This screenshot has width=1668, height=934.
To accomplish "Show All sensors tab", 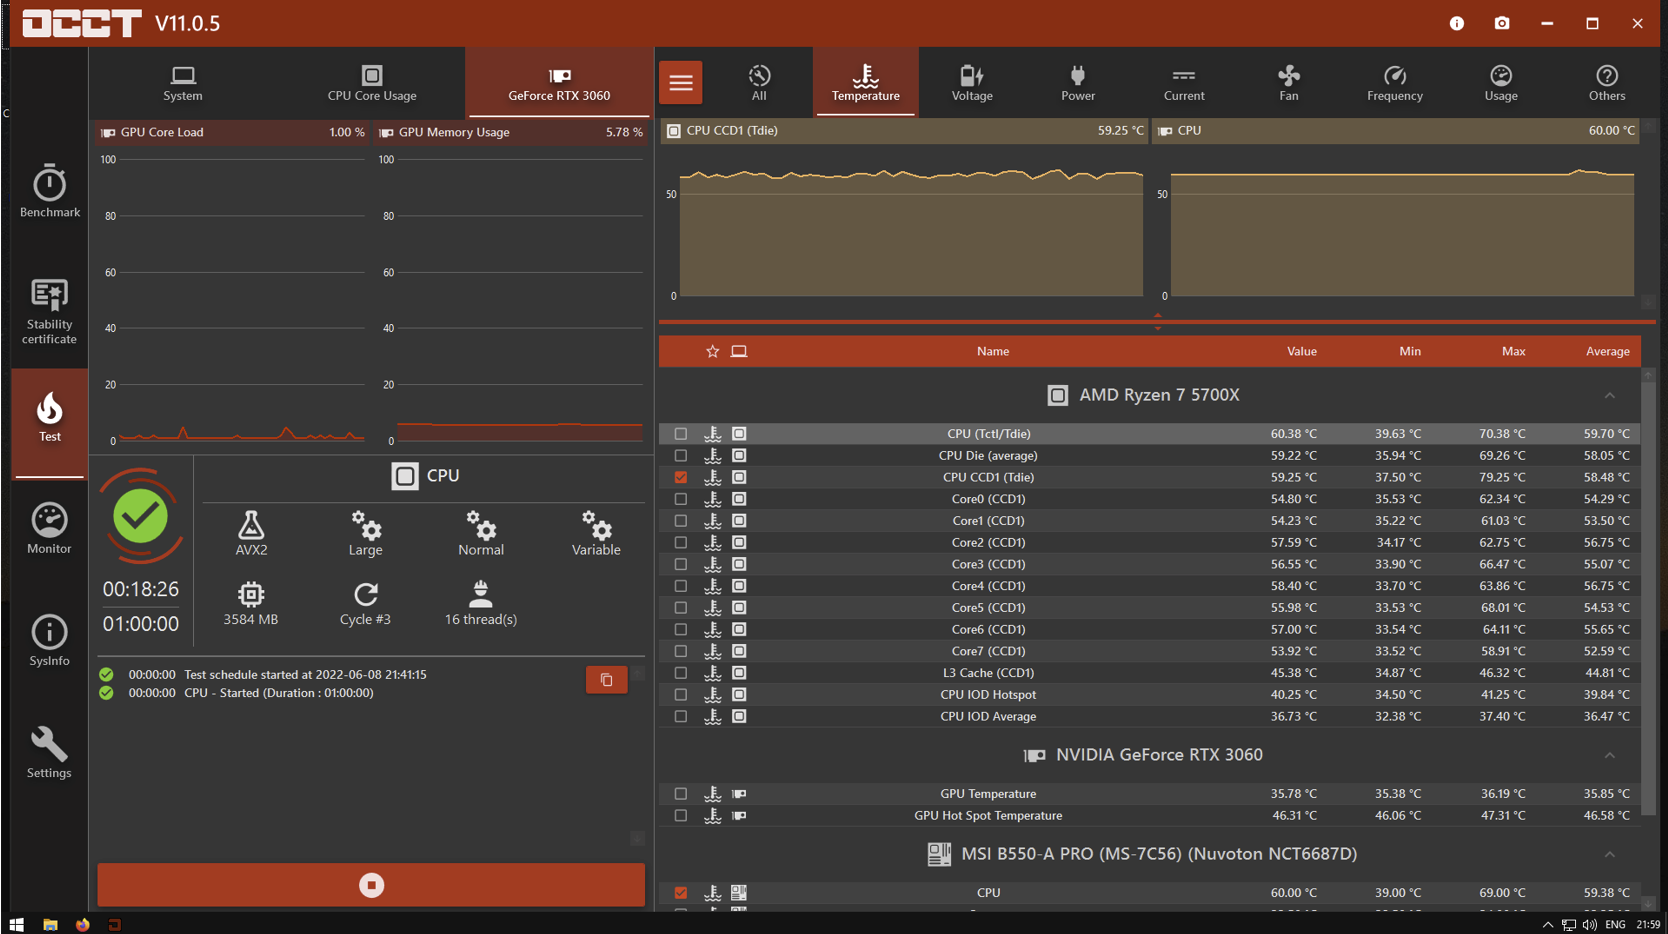I will 759,83.
